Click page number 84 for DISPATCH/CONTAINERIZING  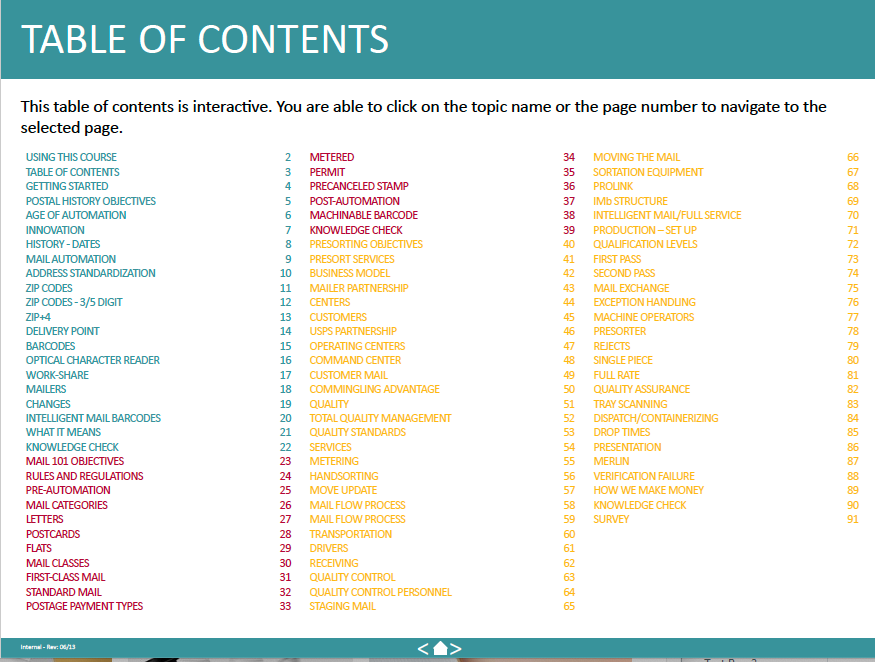853,418
